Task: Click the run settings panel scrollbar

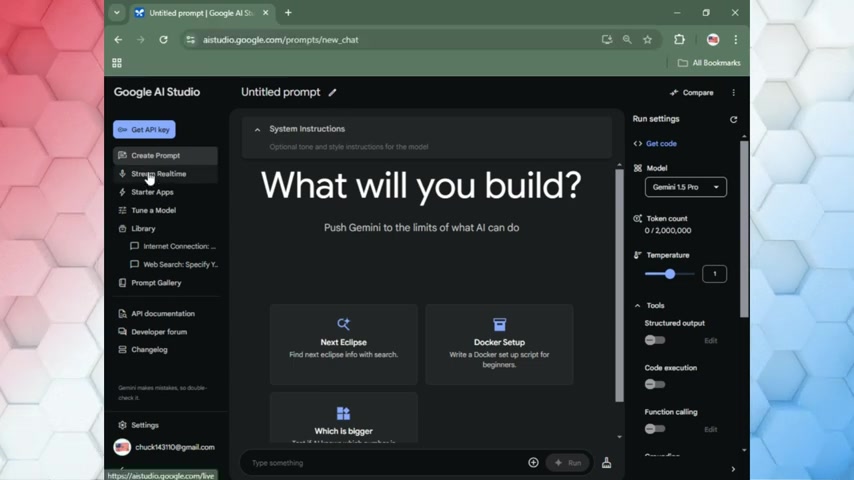Action: 744,229
